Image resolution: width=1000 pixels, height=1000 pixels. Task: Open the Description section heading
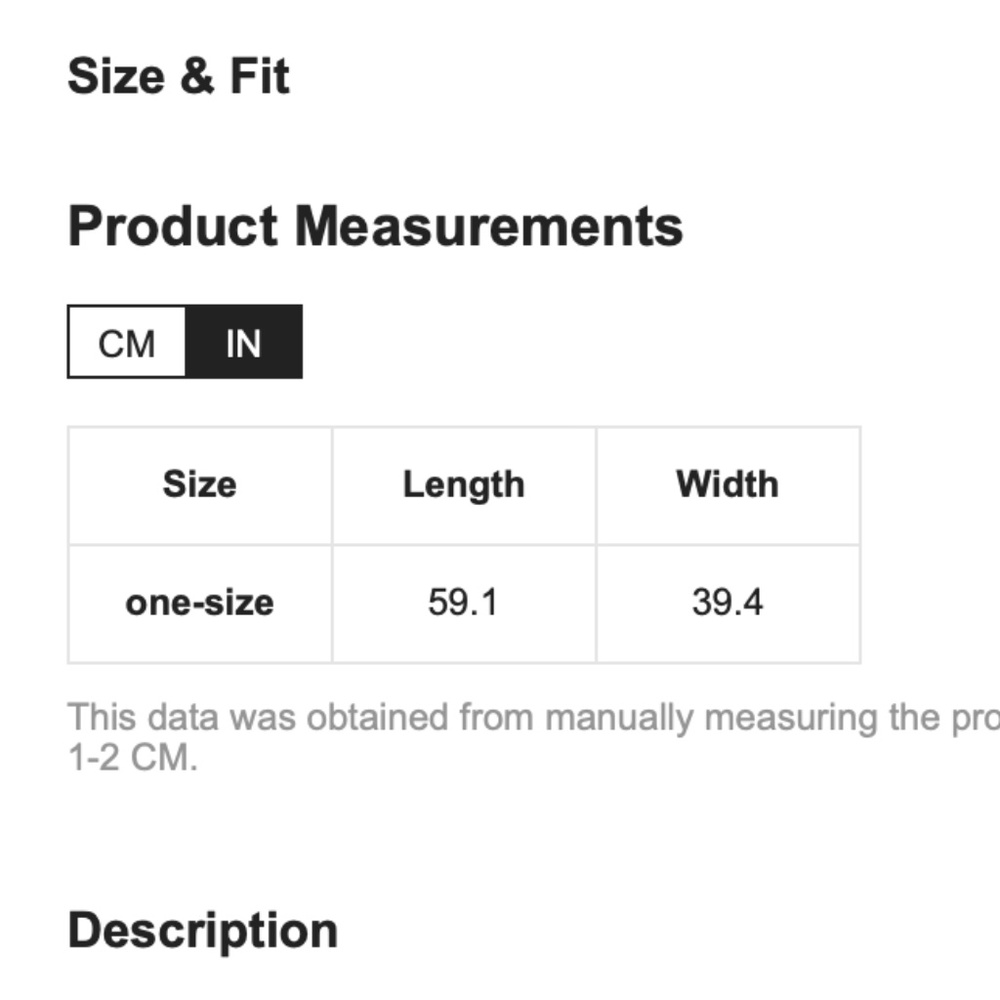[203, 932]
